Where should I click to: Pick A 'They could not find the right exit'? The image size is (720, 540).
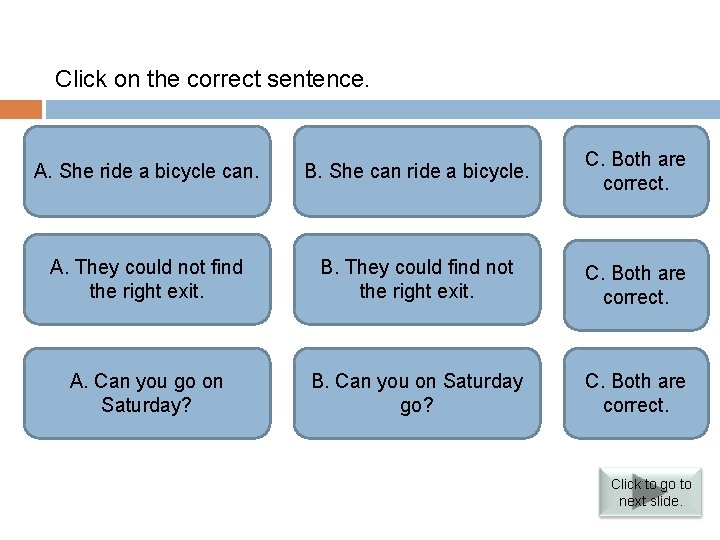tap(147, 279)
